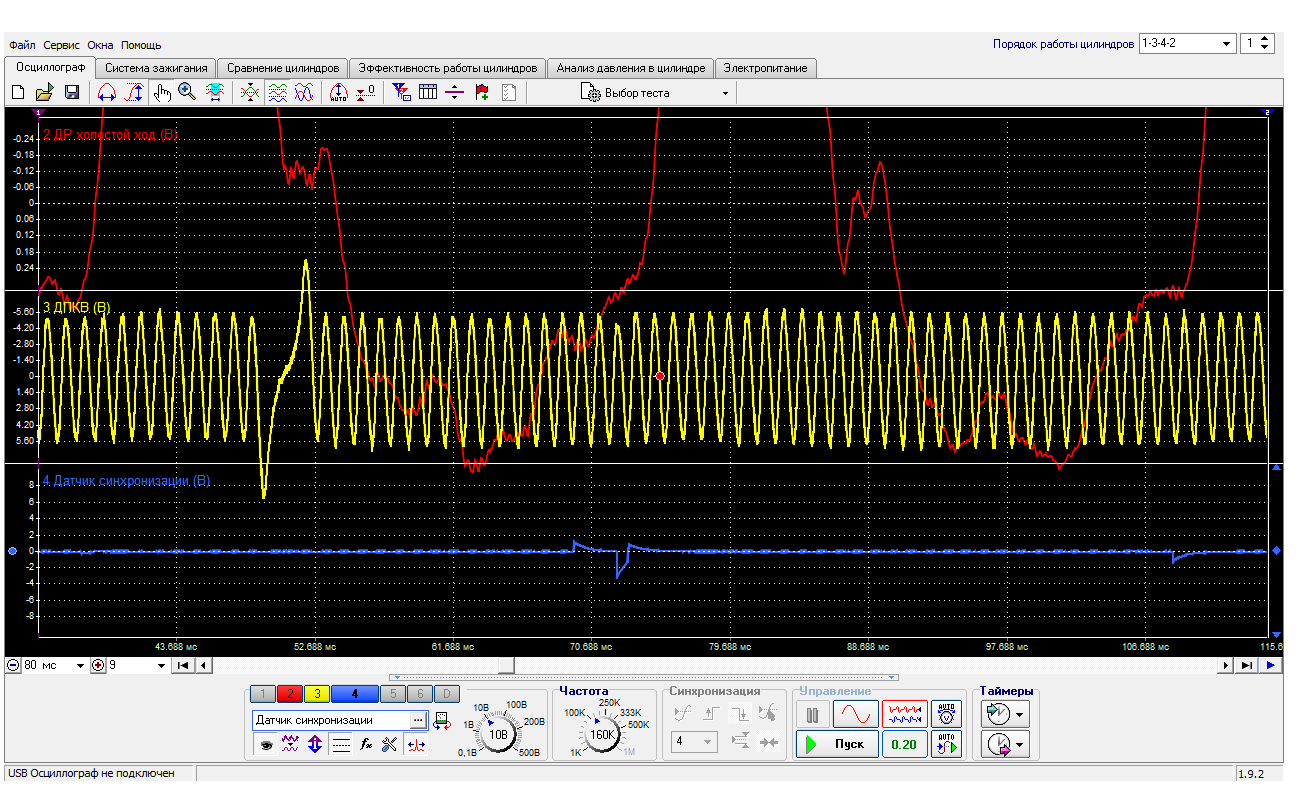Open the lower timer clock dropdown
Image resolution: width=1296 pixels, height=786 pixels.
coord(1005,744)
